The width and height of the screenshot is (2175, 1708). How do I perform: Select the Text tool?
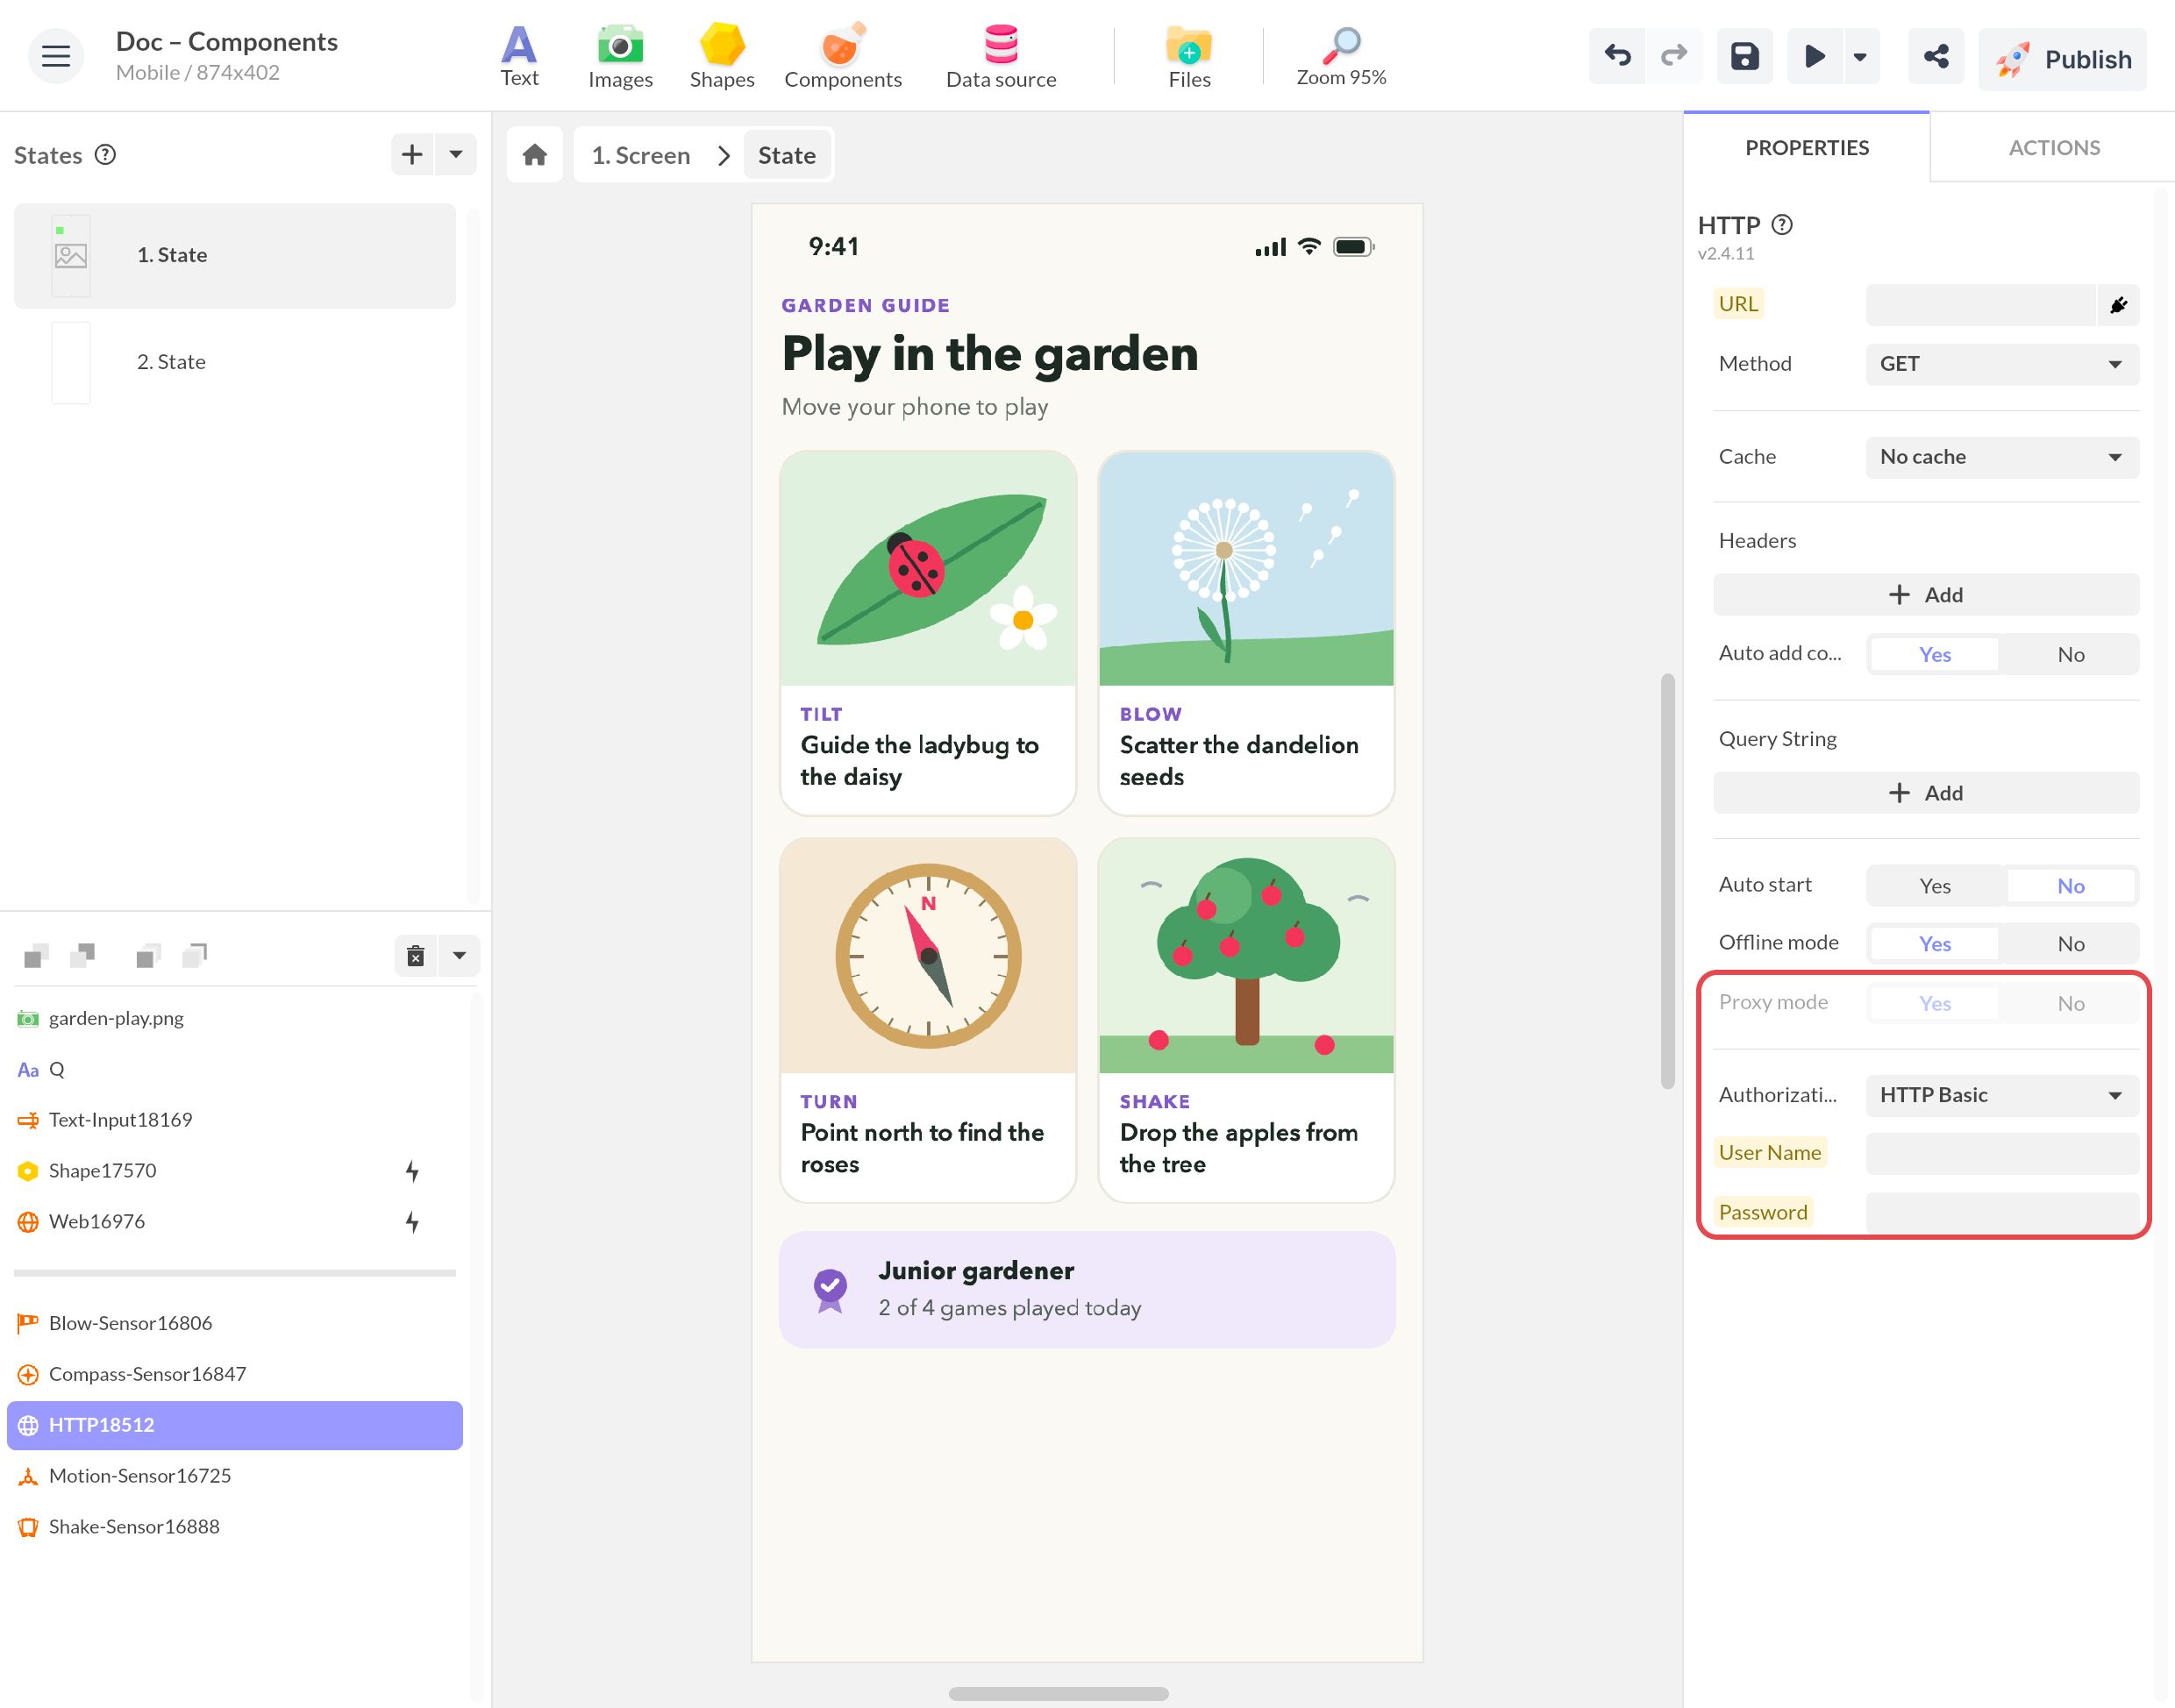pos(519,57)
